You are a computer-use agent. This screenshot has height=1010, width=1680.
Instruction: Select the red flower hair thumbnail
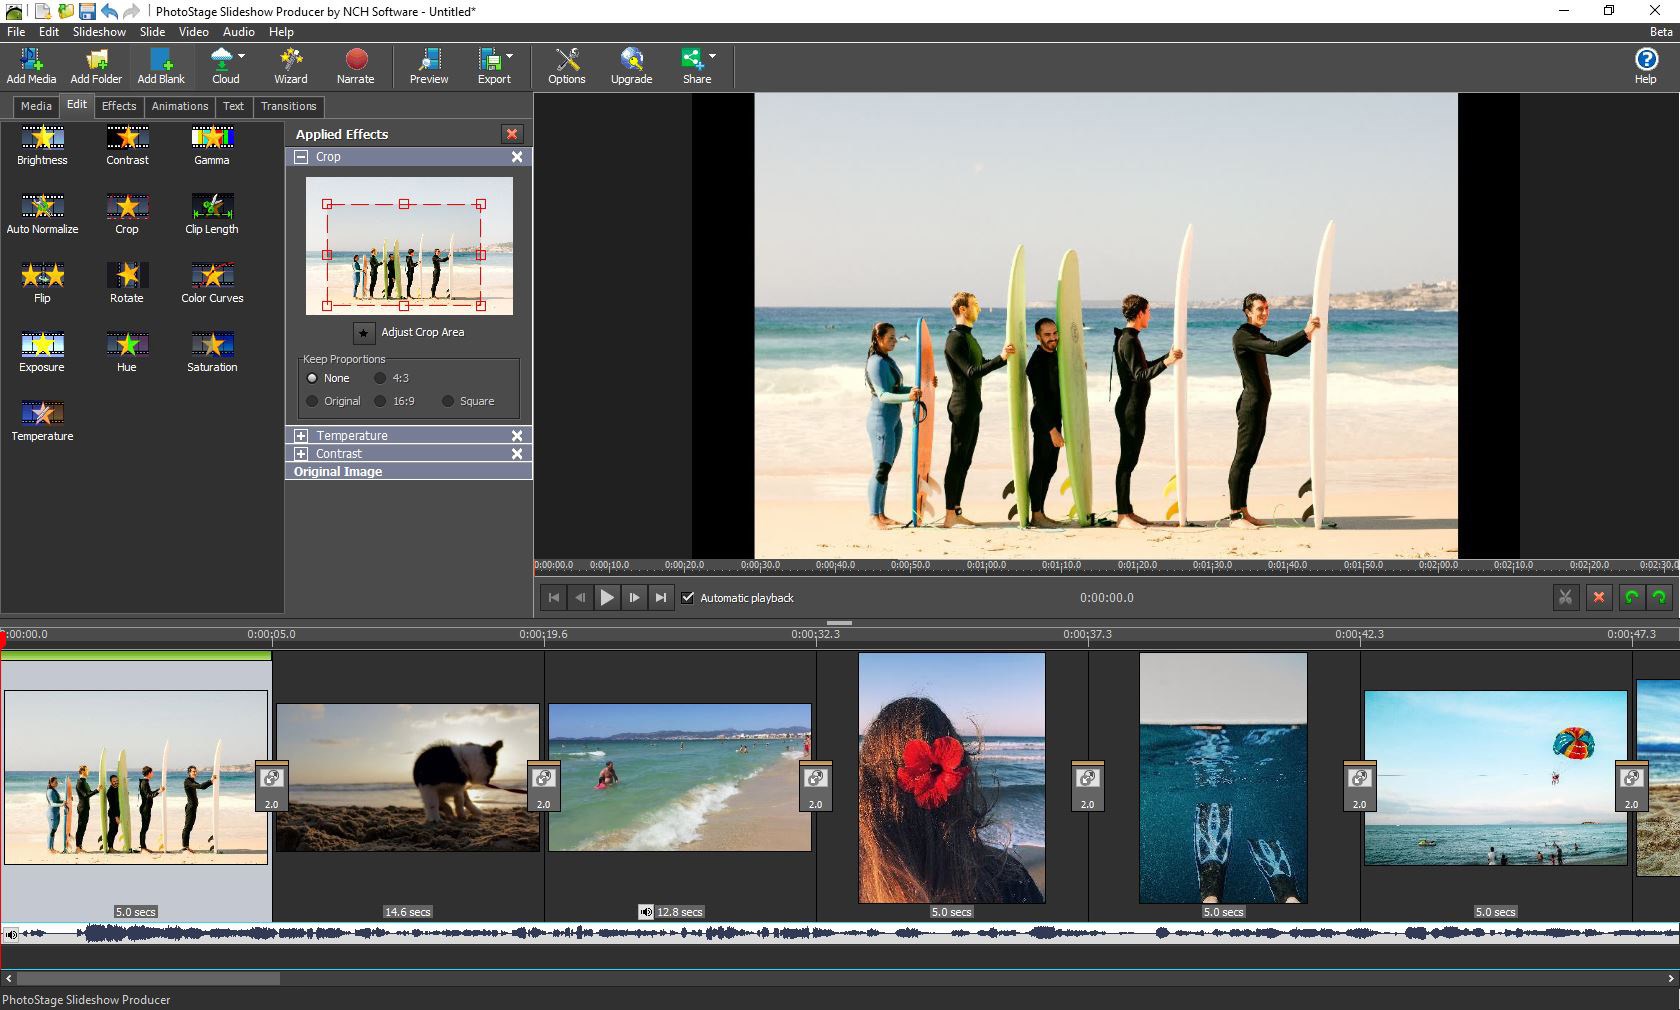point(951,778)
